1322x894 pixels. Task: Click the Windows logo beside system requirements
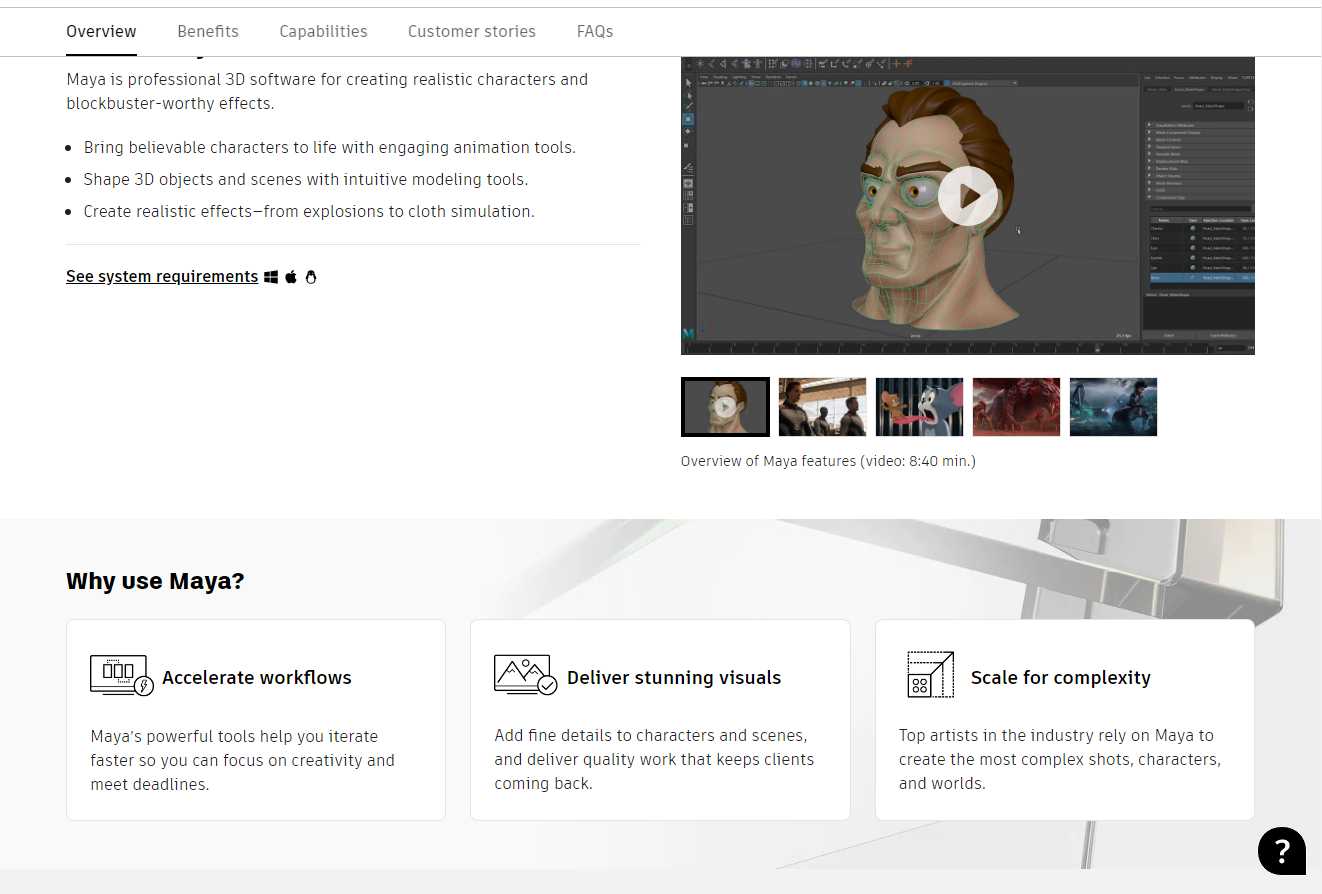(271, 276)
